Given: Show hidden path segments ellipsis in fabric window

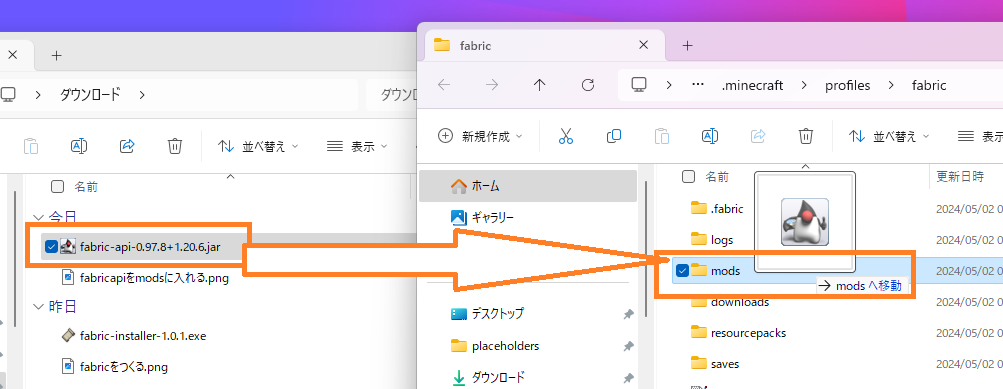Looking at the screenshot, I should [x=698, y=85].
